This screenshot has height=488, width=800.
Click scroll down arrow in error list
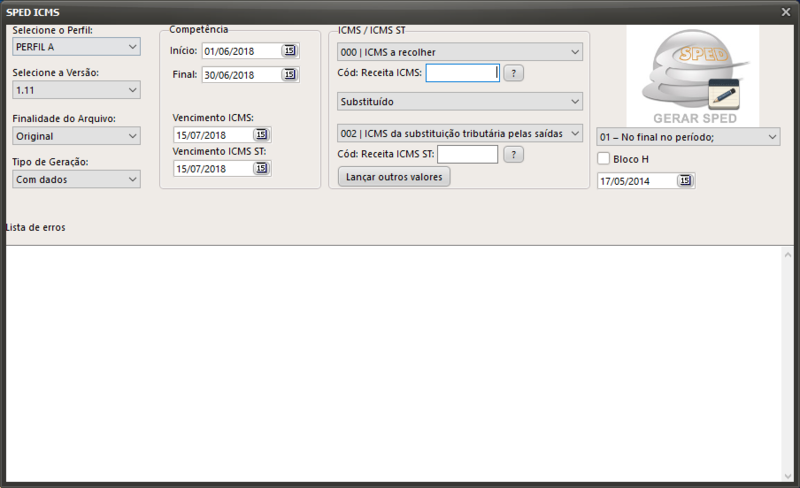(x=788, y=476)
